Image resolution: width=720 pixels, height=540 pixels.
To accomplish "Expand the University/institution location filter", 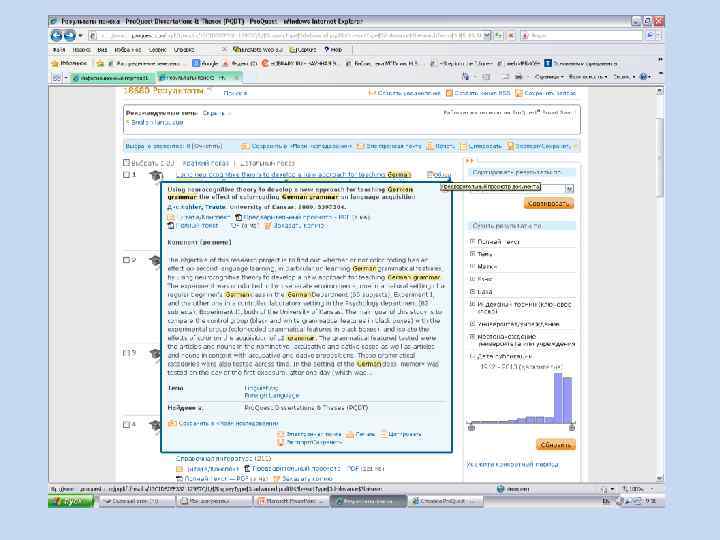I will point(472,337).
